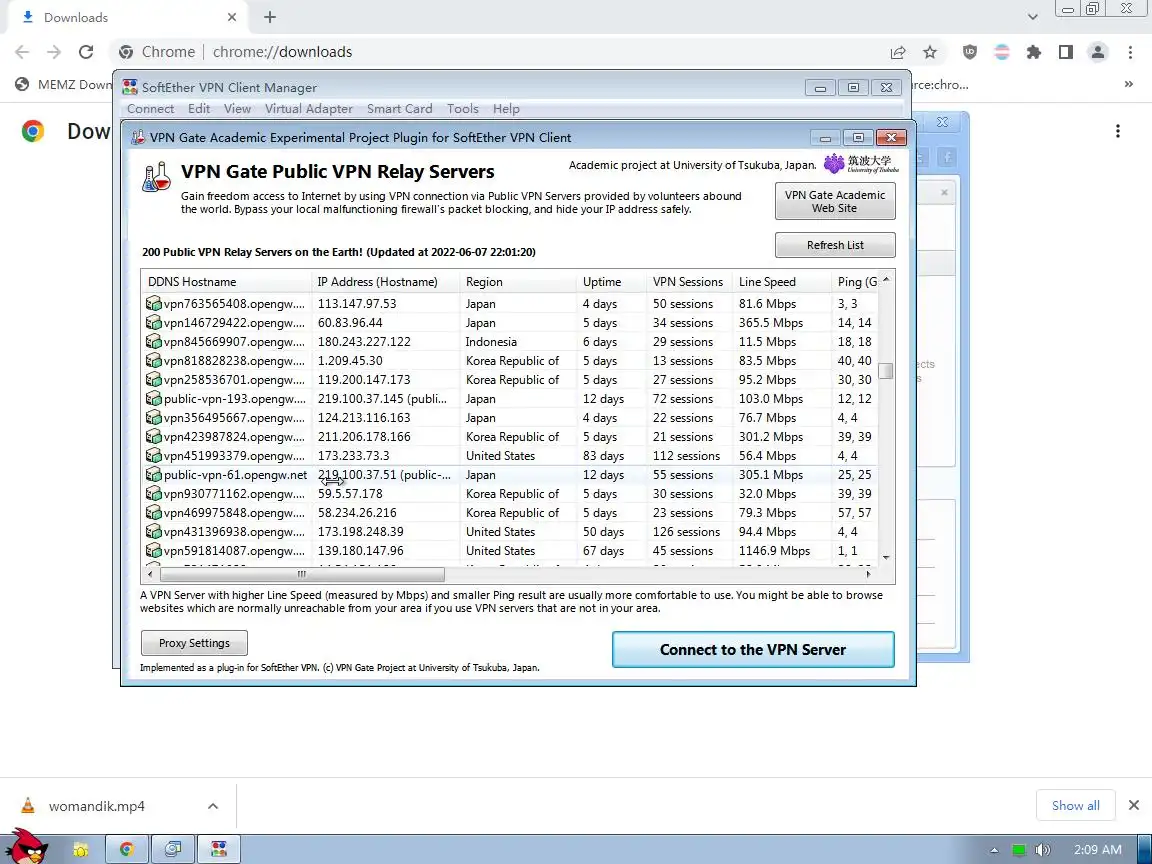
Task: Show hidden system tray icons arrow
Action: point(994,850)
